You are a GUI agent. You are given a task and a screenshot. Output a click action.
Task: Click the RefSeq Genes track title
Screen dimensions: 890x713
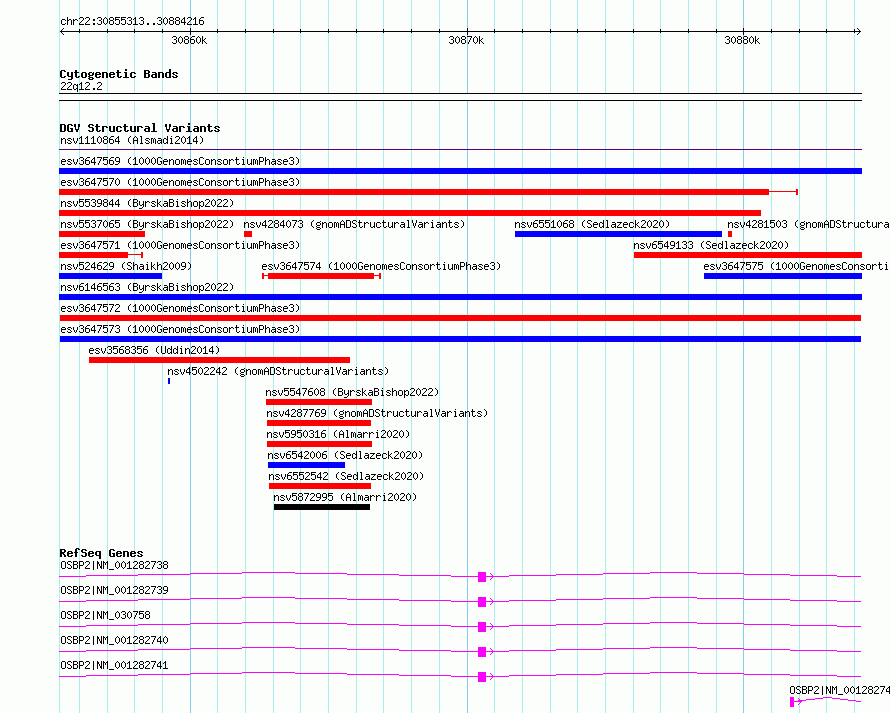102,553
